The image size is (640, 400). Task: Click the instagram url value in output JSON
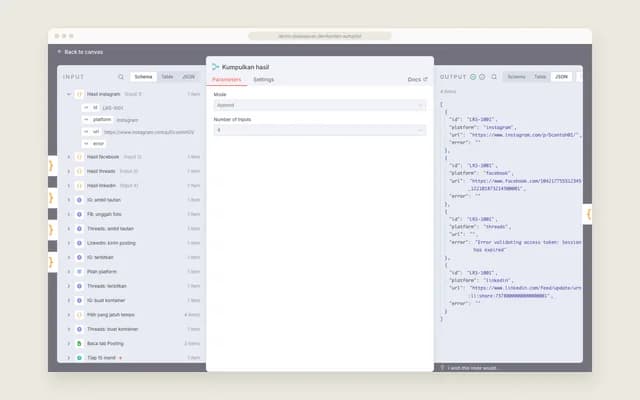point(524,135)
